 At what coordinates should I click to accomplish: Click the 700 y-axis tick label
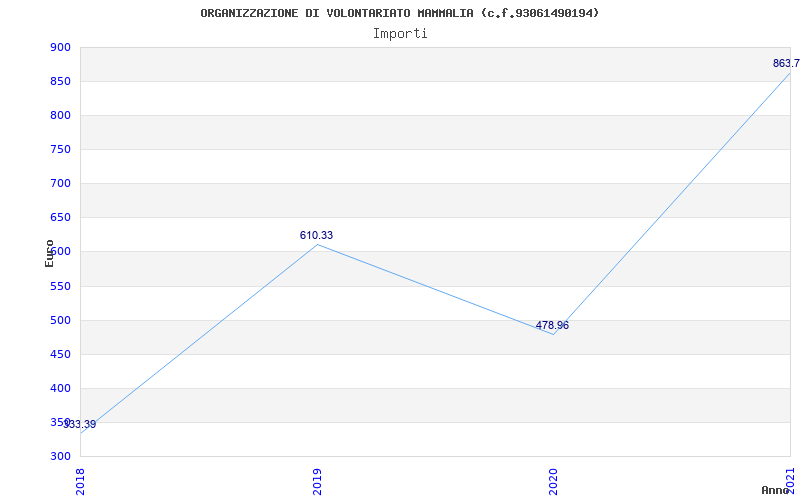click(x=60, y=184)
